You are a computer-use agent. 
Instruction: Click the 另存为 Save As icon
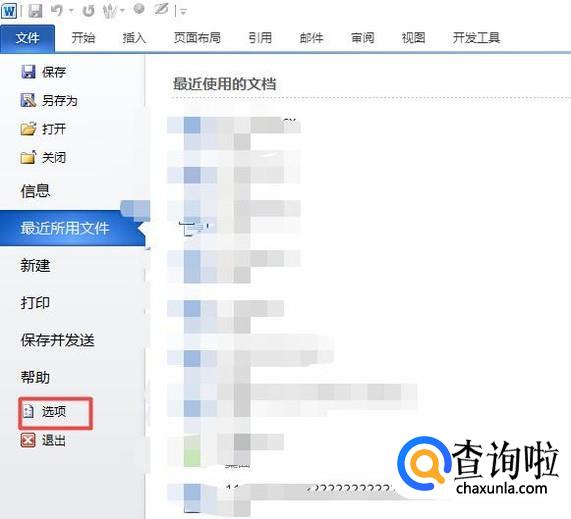[28, 100]
